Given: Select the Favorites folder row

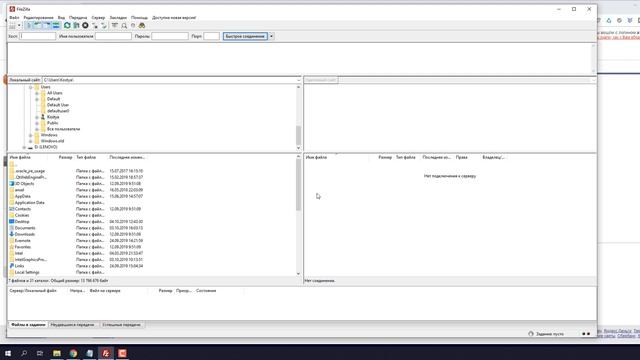Looking at the screenshot, I should [151, 247].
